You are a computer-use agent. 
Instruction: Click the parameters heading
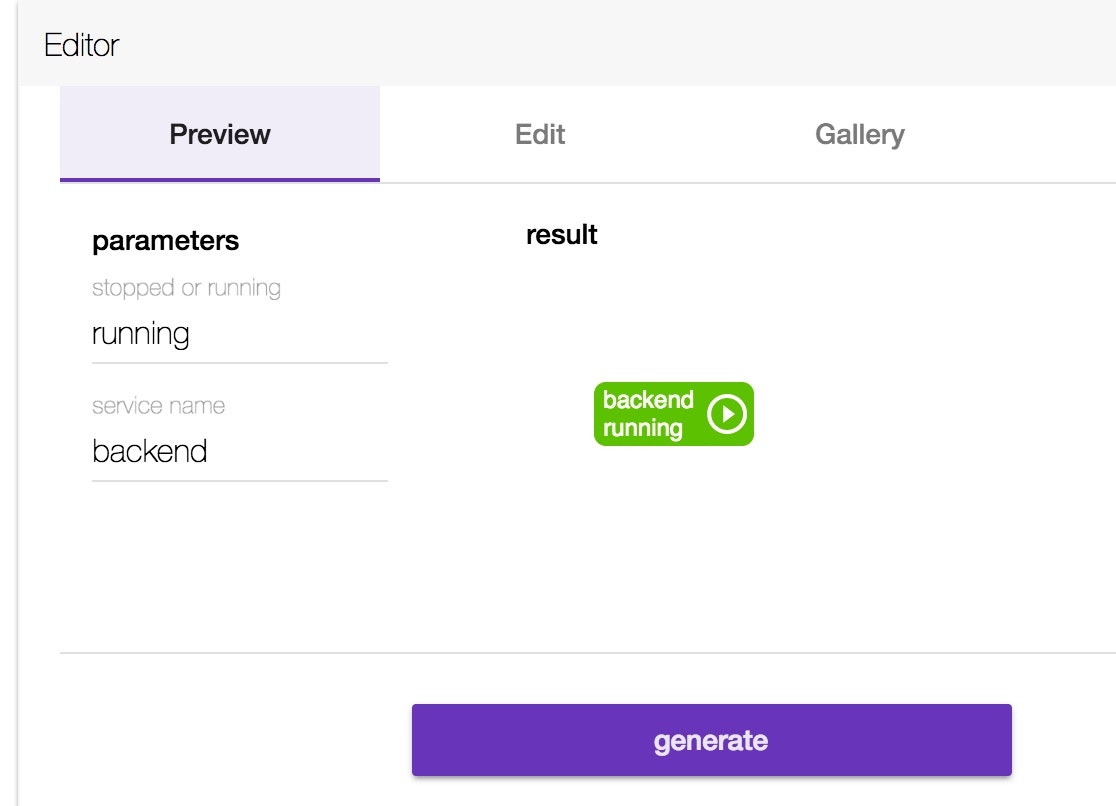(166, 241)
